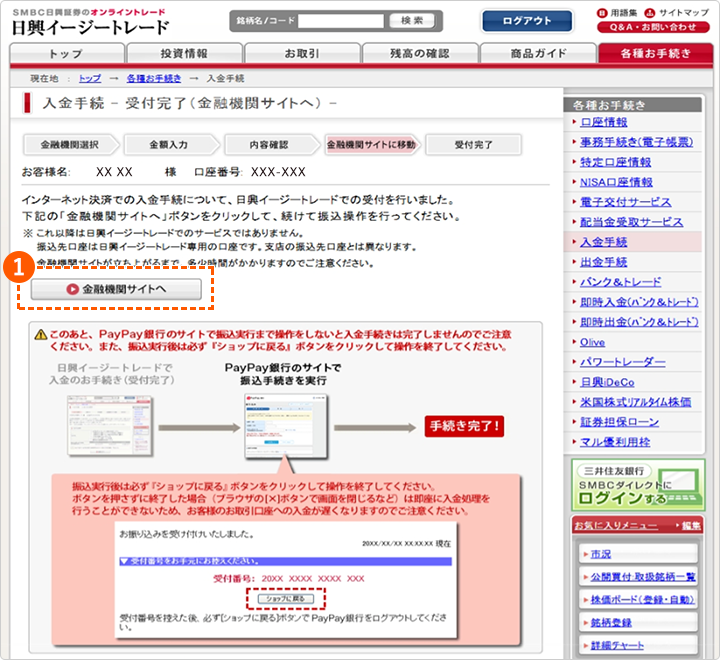Viewport: 720px width, 660px height.
Task: Switch to the 残高の確認 tab
Action: point(420,53)
